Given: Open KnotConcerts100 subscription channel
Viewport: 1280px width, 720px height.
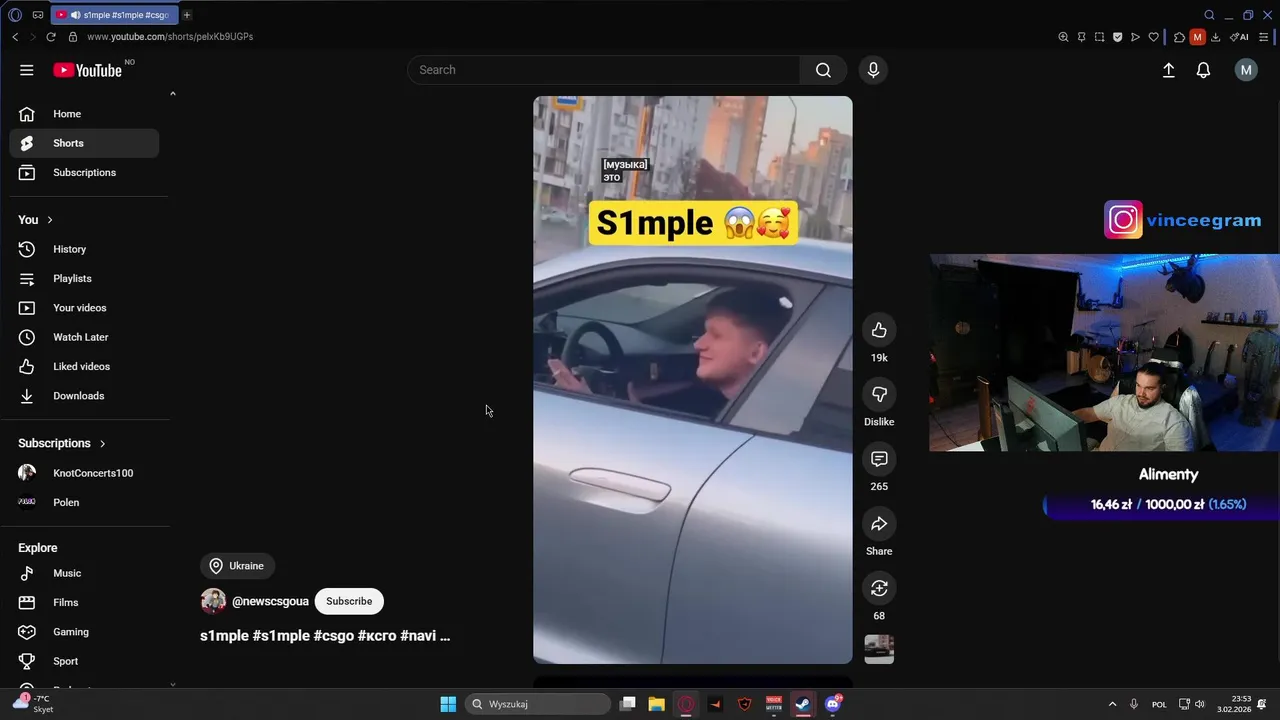Looking at the screenshot, I should [84, 473].
